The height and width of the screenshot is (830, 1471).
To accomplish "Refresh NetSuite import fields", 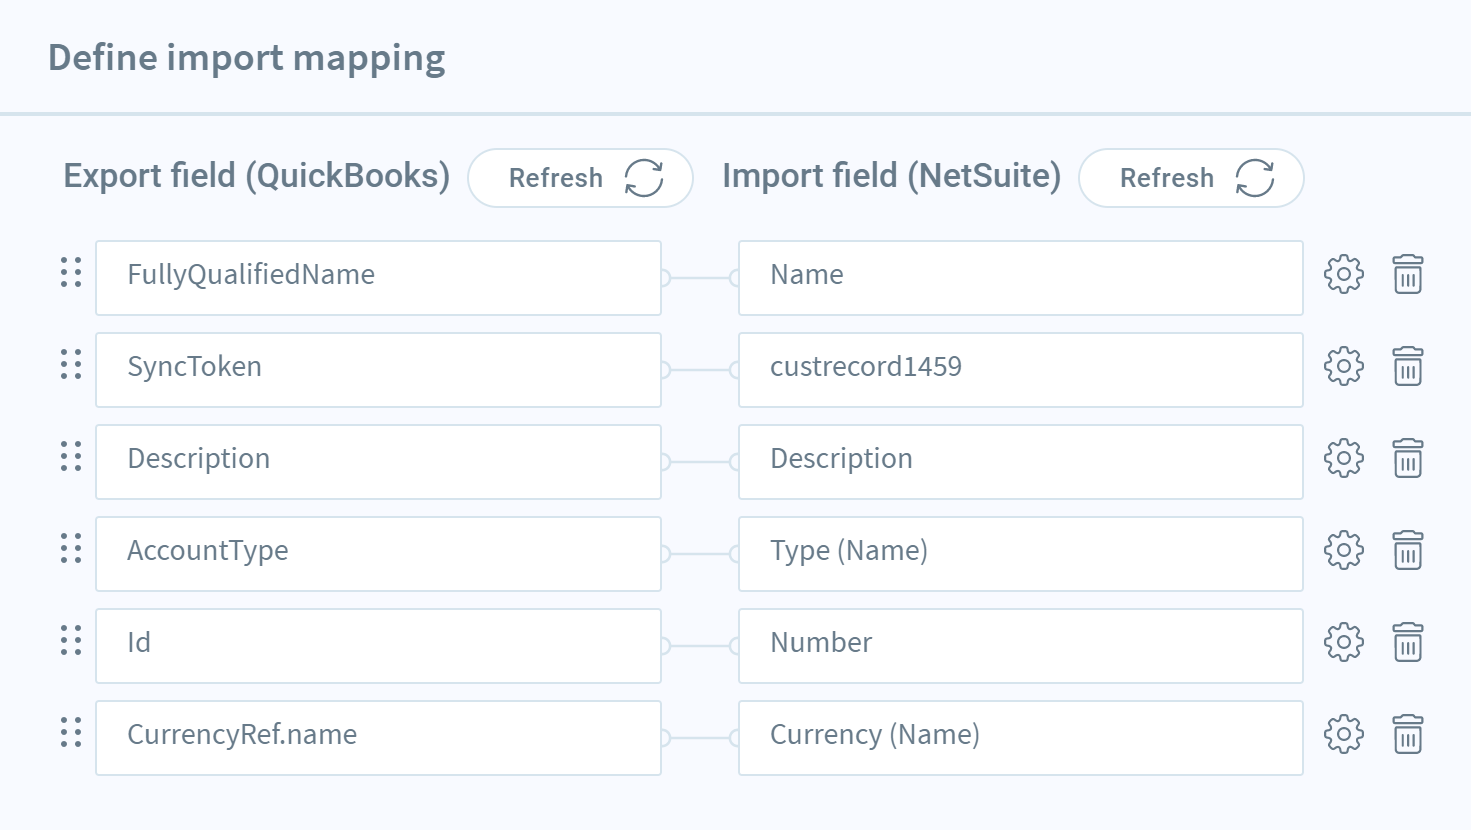I will click(x=1191, y=178).
